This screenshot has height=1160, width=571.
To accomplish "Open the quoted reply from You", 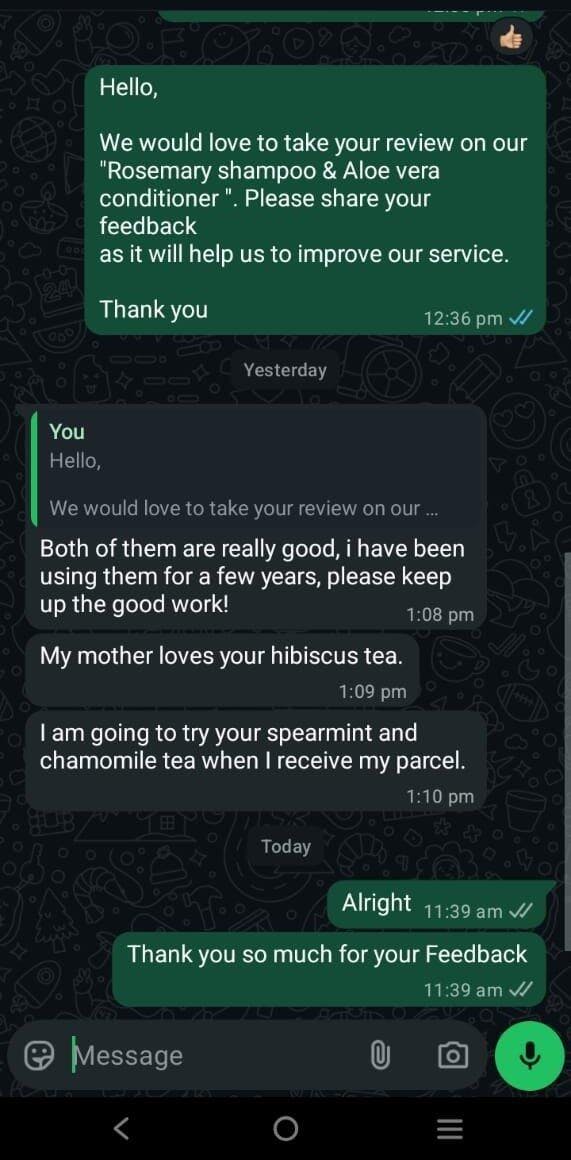I will (257, 470).
